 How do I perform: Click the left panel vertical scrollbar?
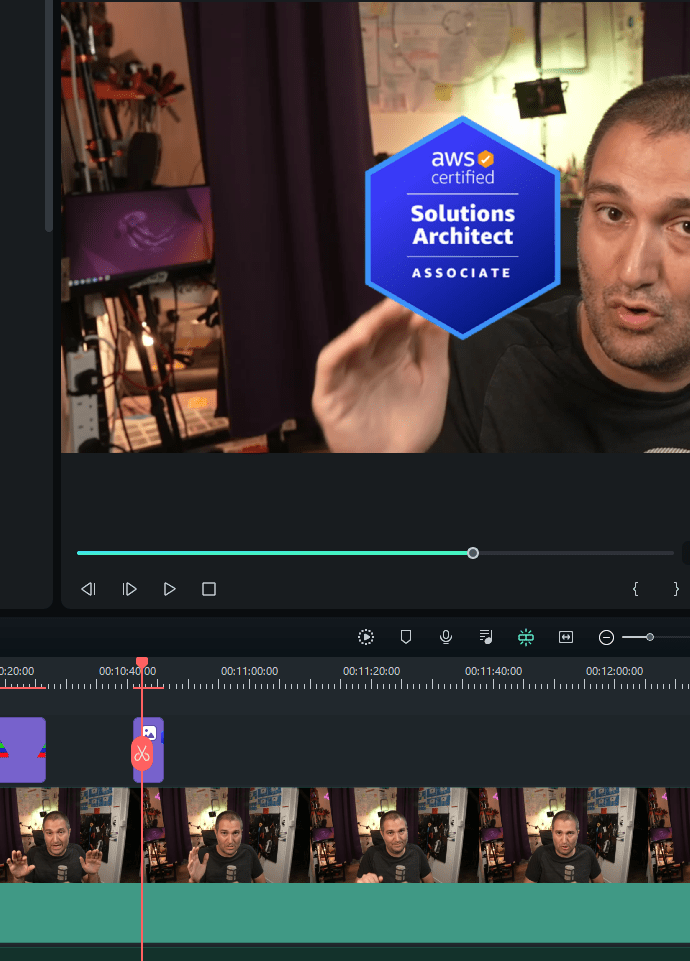49,116
